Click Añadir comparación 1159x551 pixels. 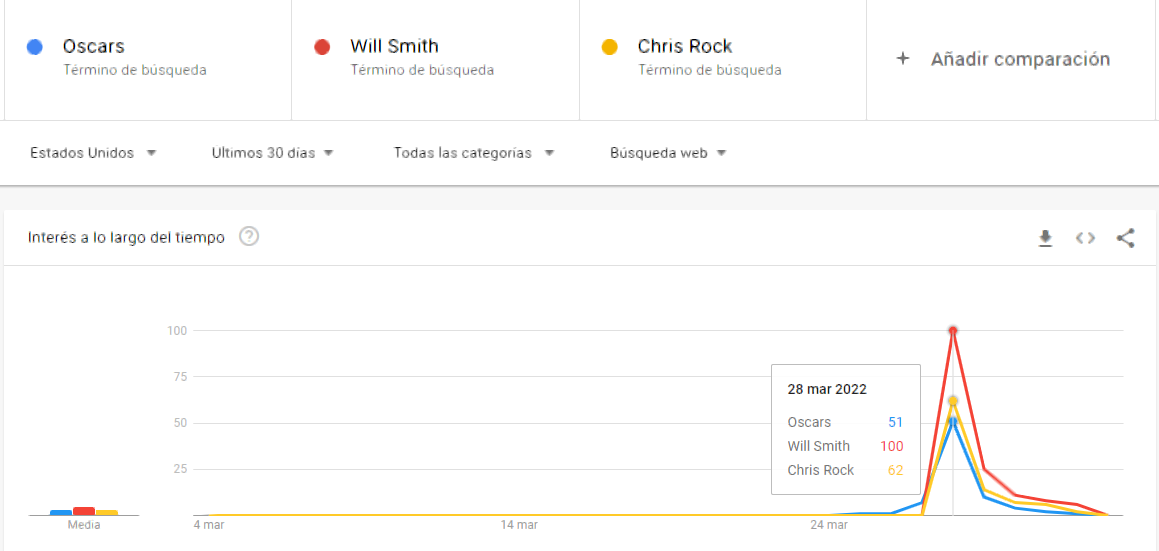(1020, 59)
